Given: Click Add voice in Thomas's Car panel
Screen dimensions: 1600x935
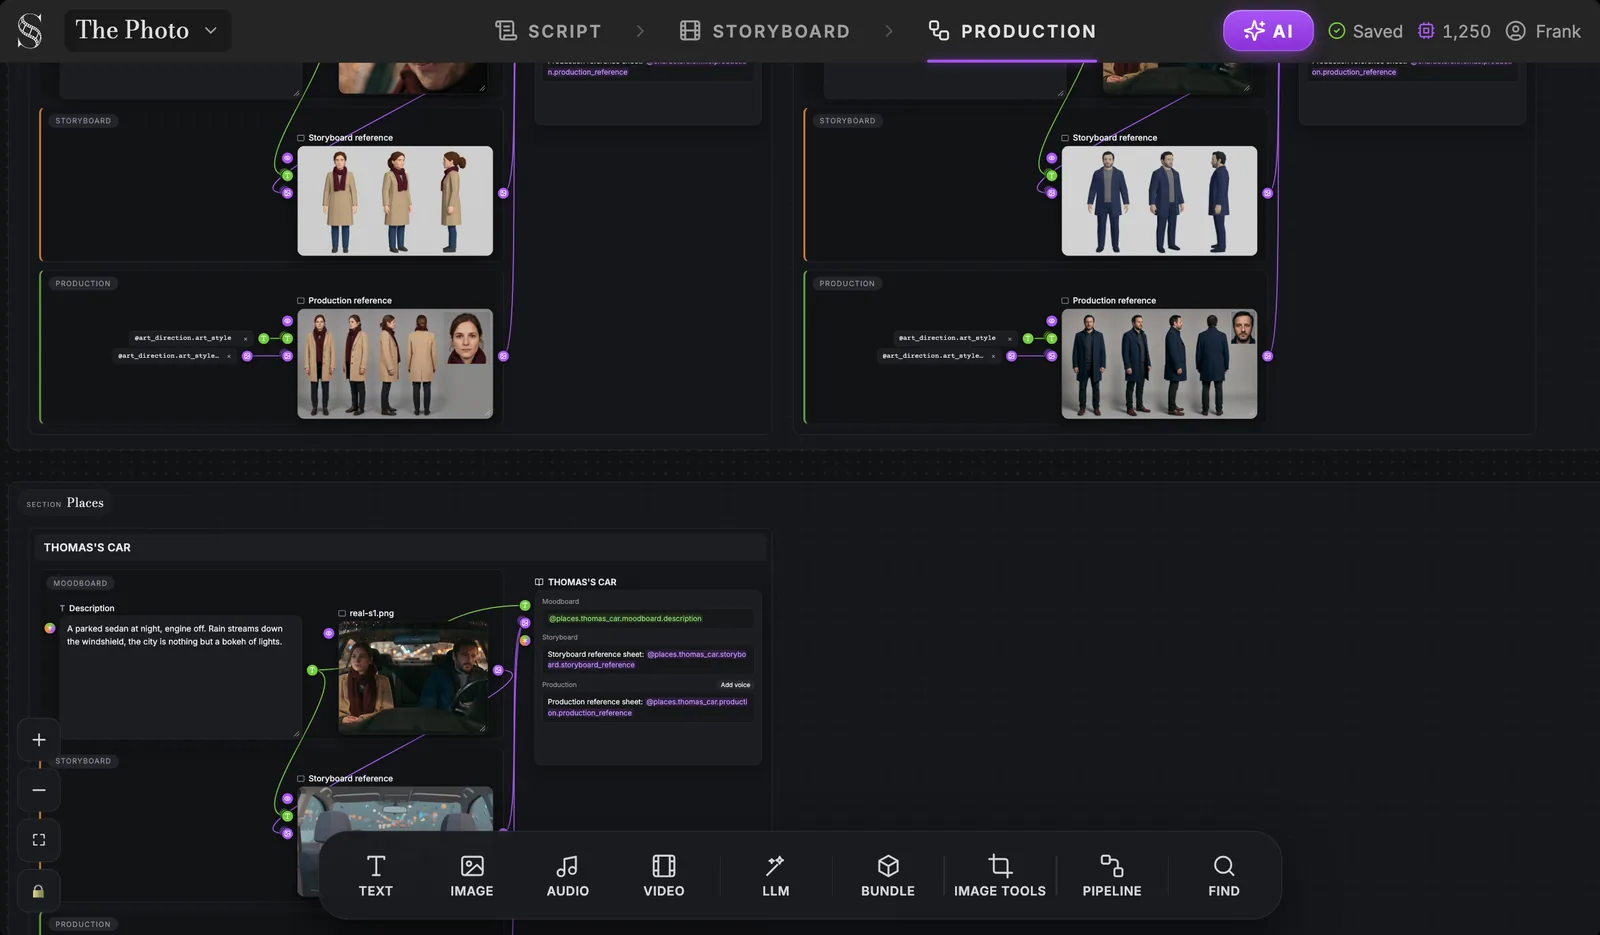Looking at the screenshot, I should point(735,685).
